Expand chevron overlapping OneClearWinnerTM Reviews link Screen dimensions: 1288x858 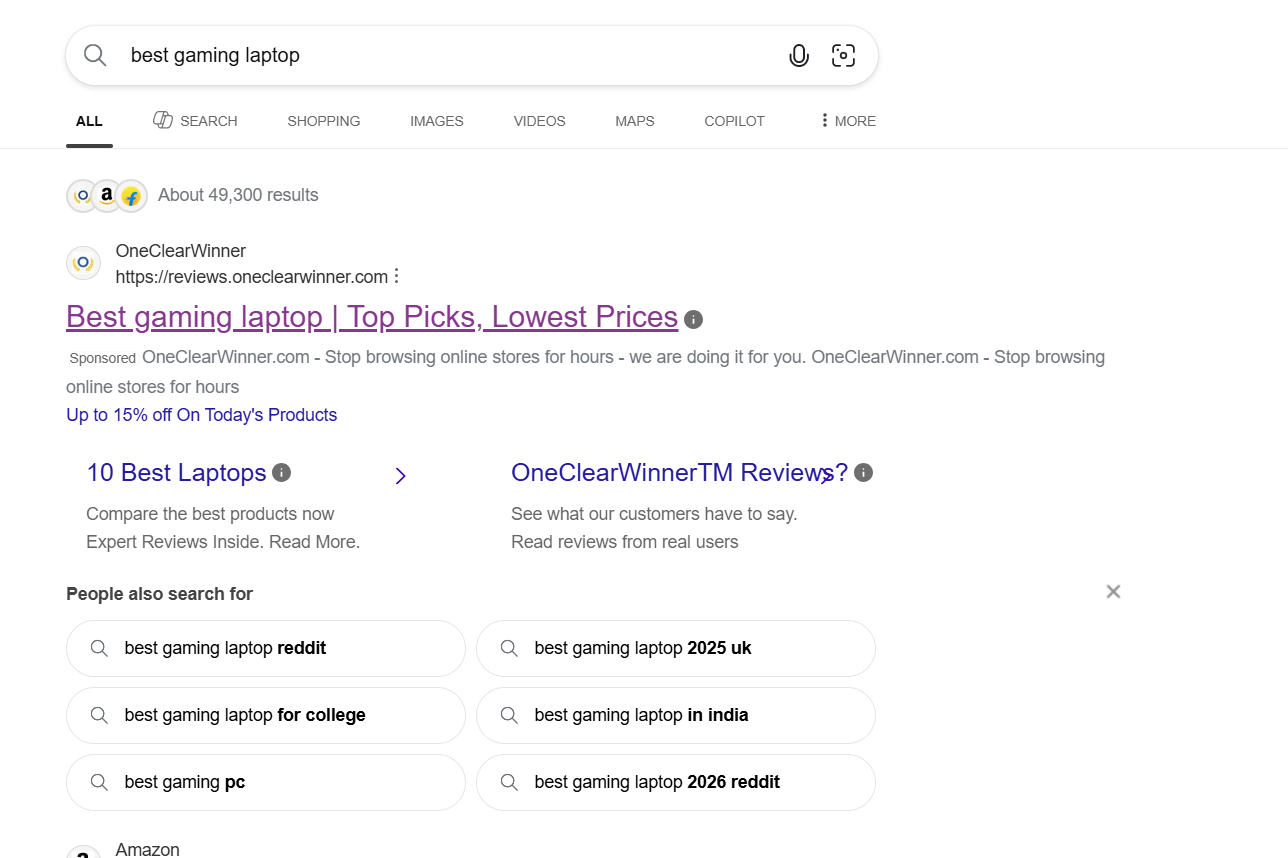(x=826, y=476)
